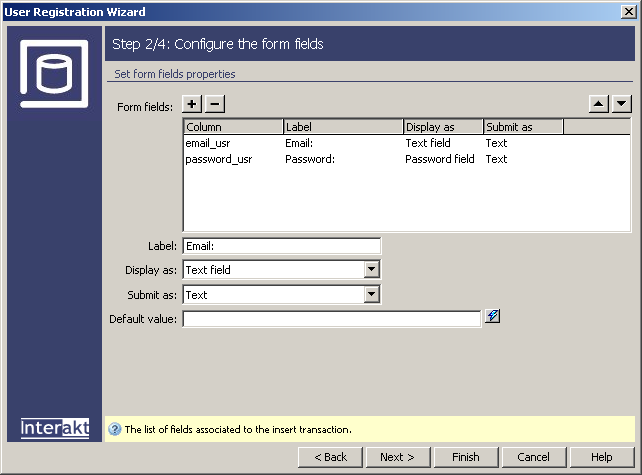The height and width of the screenshot is (475, 642).
Task: Move selected field down with arrow icon
Action: [622, 104]
